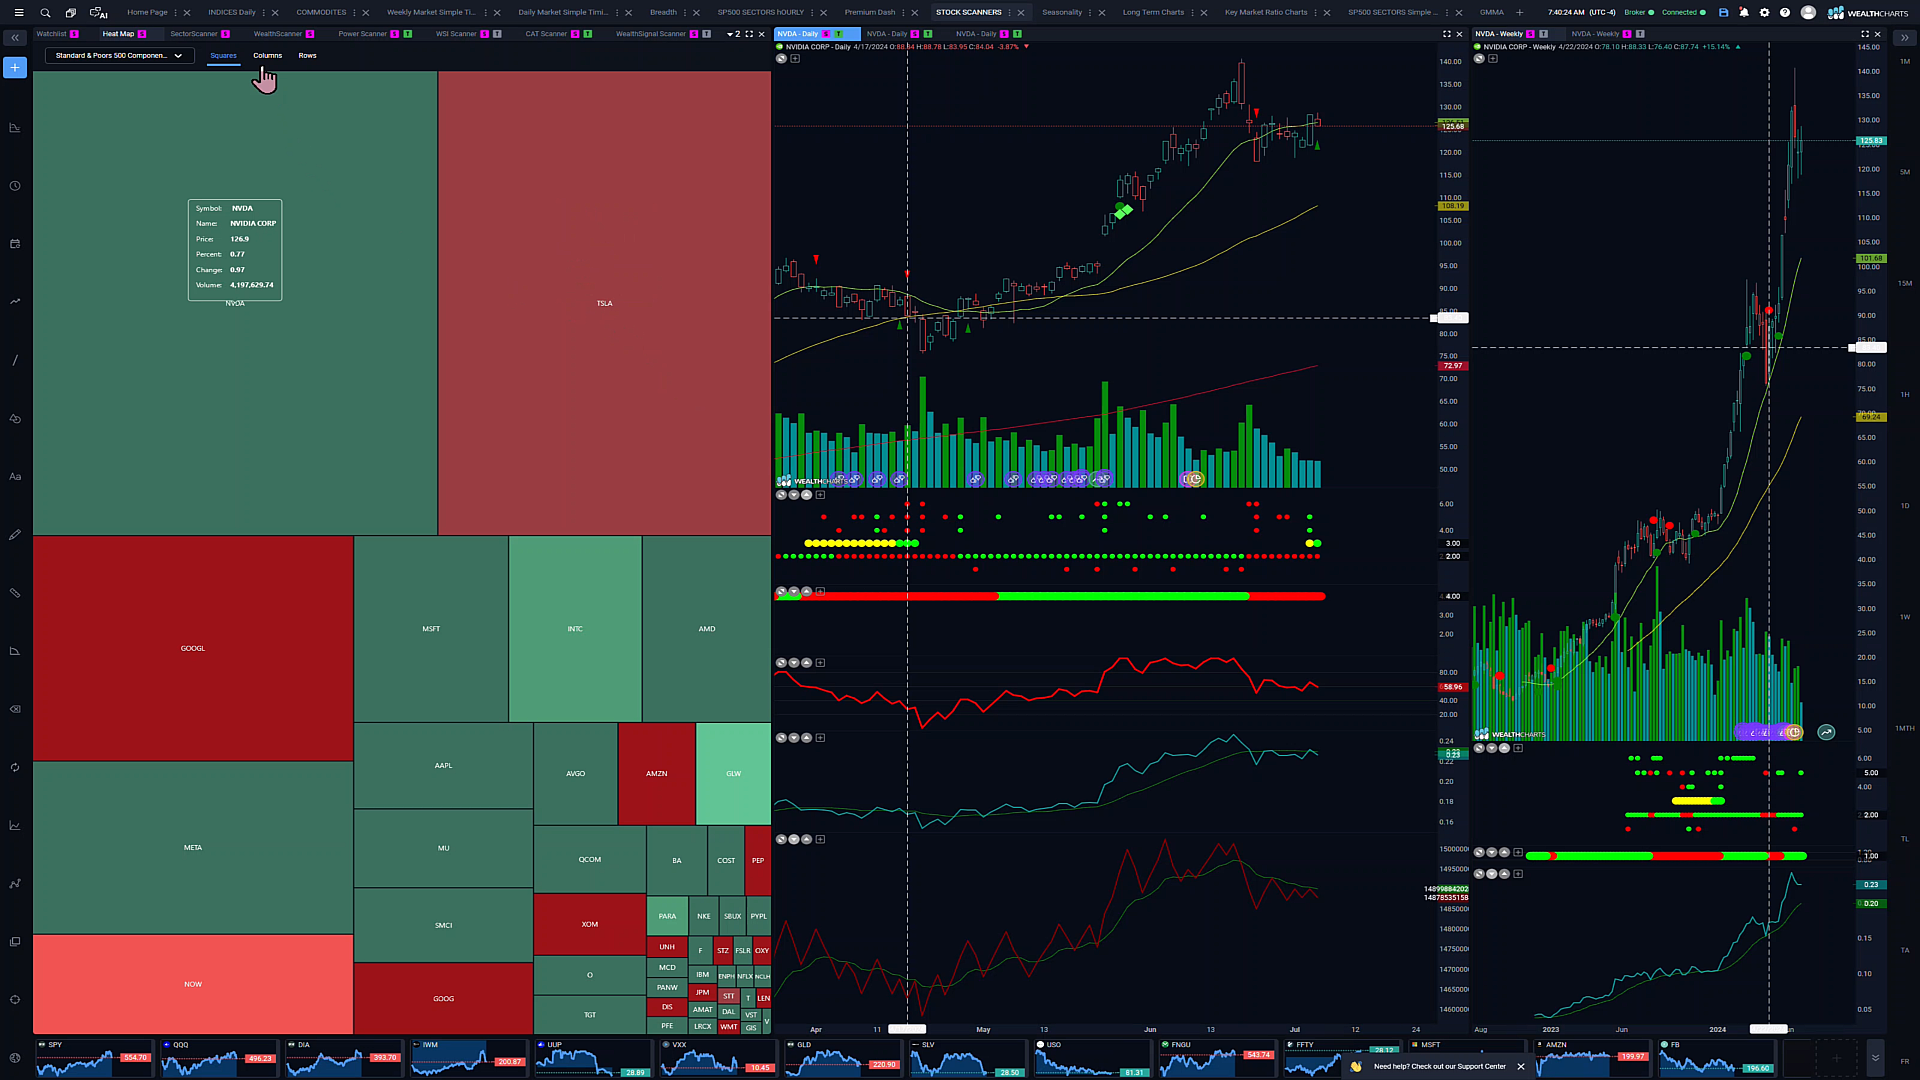Maximize the Heat Map scanner panel
1920x1080 pixels.
[x=749, y=34]
